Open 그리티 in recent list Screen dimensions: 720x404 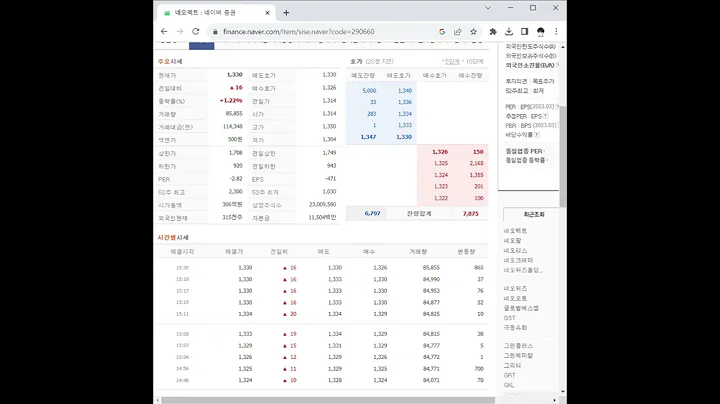(512, 365)
